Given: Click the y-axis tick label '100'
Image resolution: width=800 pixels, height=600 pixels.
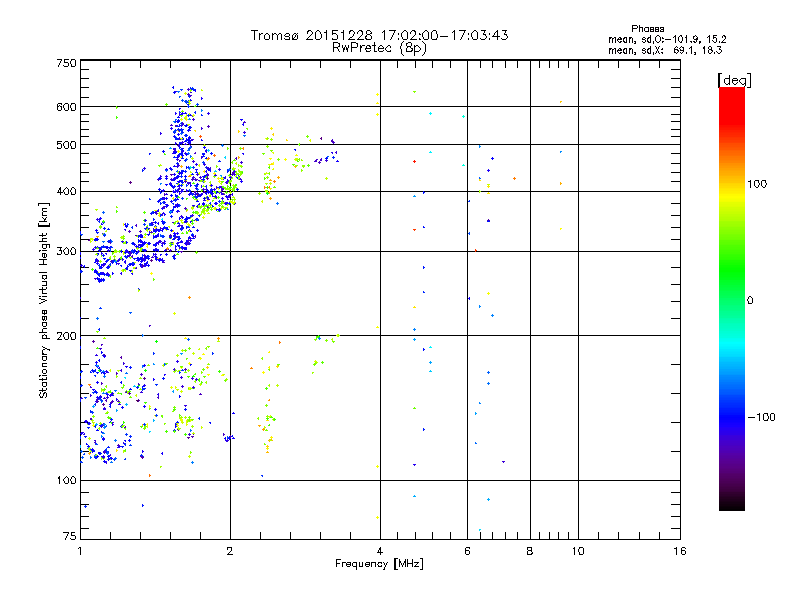Looking at the screenshot, I should pos(66,480).
